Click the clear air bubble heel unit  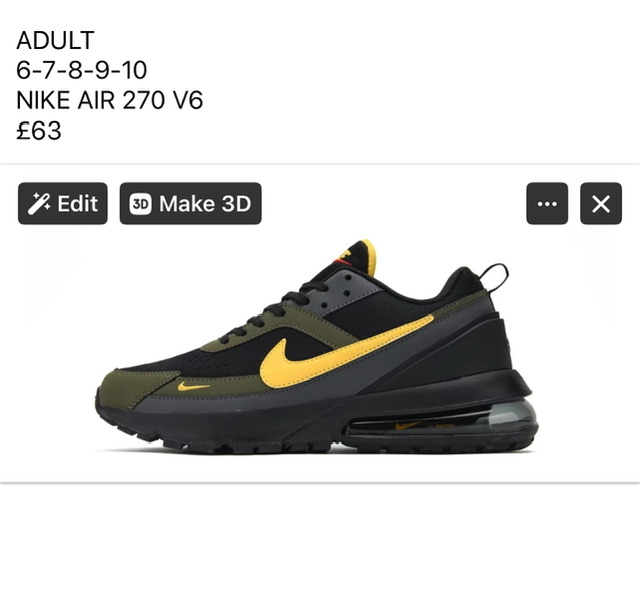coord(512,416)
